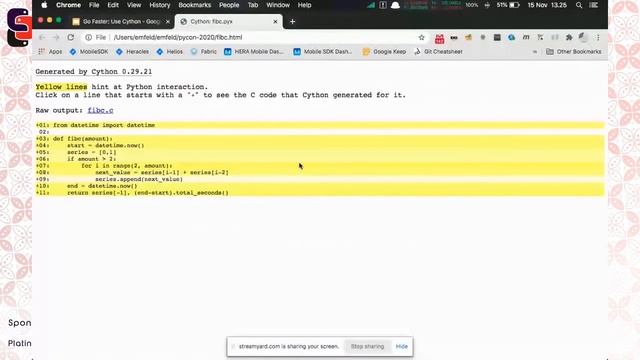Expand line 08 'next_value = series[i-1]'
This screenshot has width=640, height=360.
coord(320,172)
